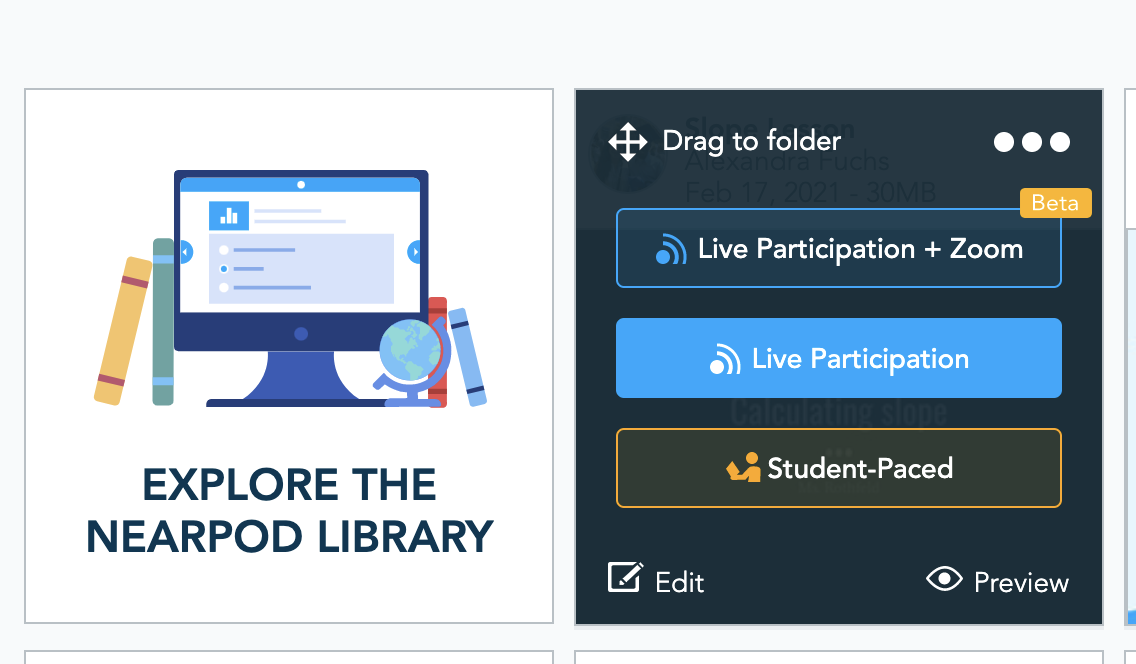The image size is (1136, 664).
Task: Click the yellow book in library illustration
Action: point(122,331)
